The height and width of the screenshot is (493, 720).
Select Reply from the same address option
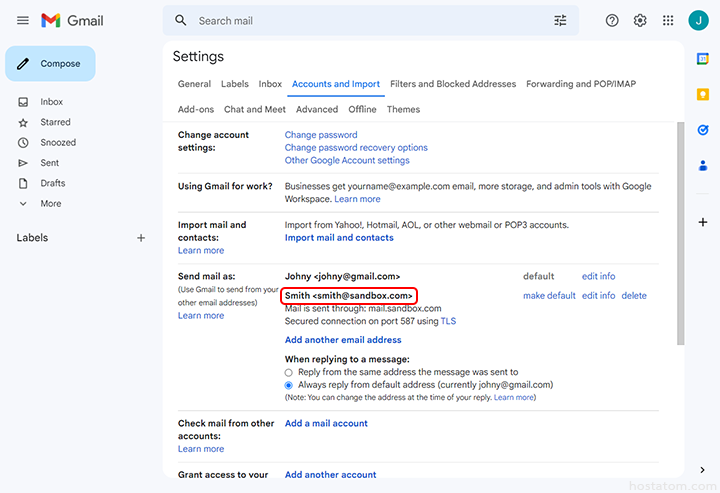(x=289, y=372)
